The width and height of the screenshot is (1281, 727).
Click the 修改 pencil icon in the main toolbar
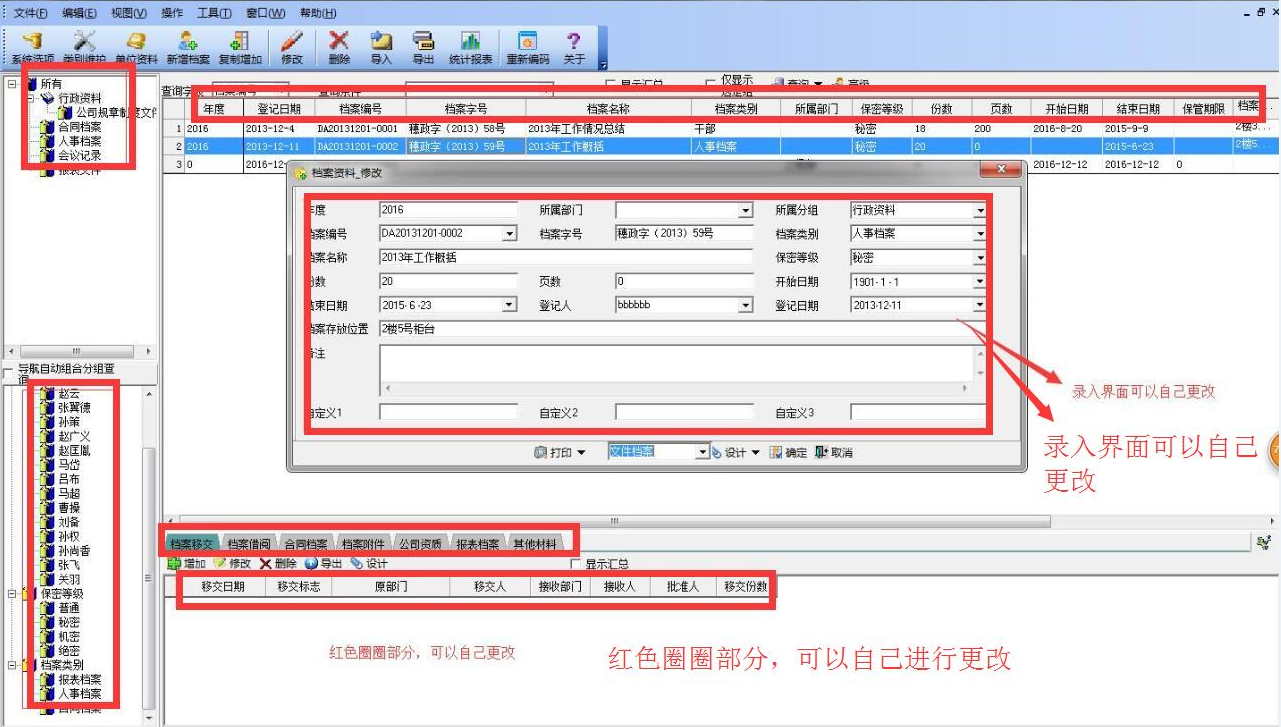(292, 41)
